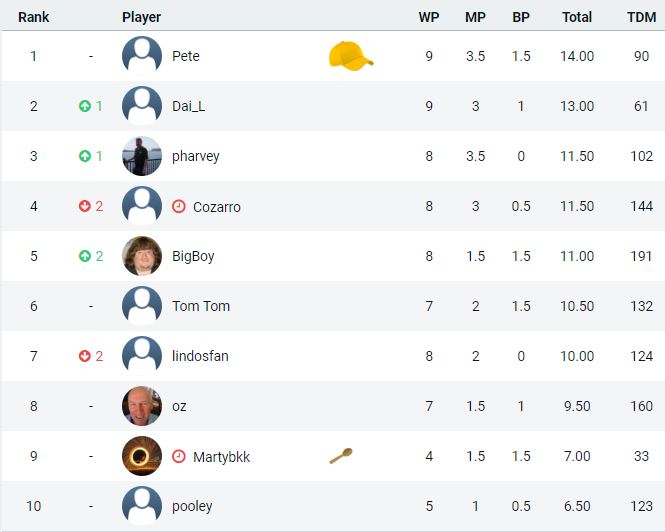Viewport: 665px width, 532px height.
Task: Sort by the TDM column header
Action: click(x=641, y=17)
